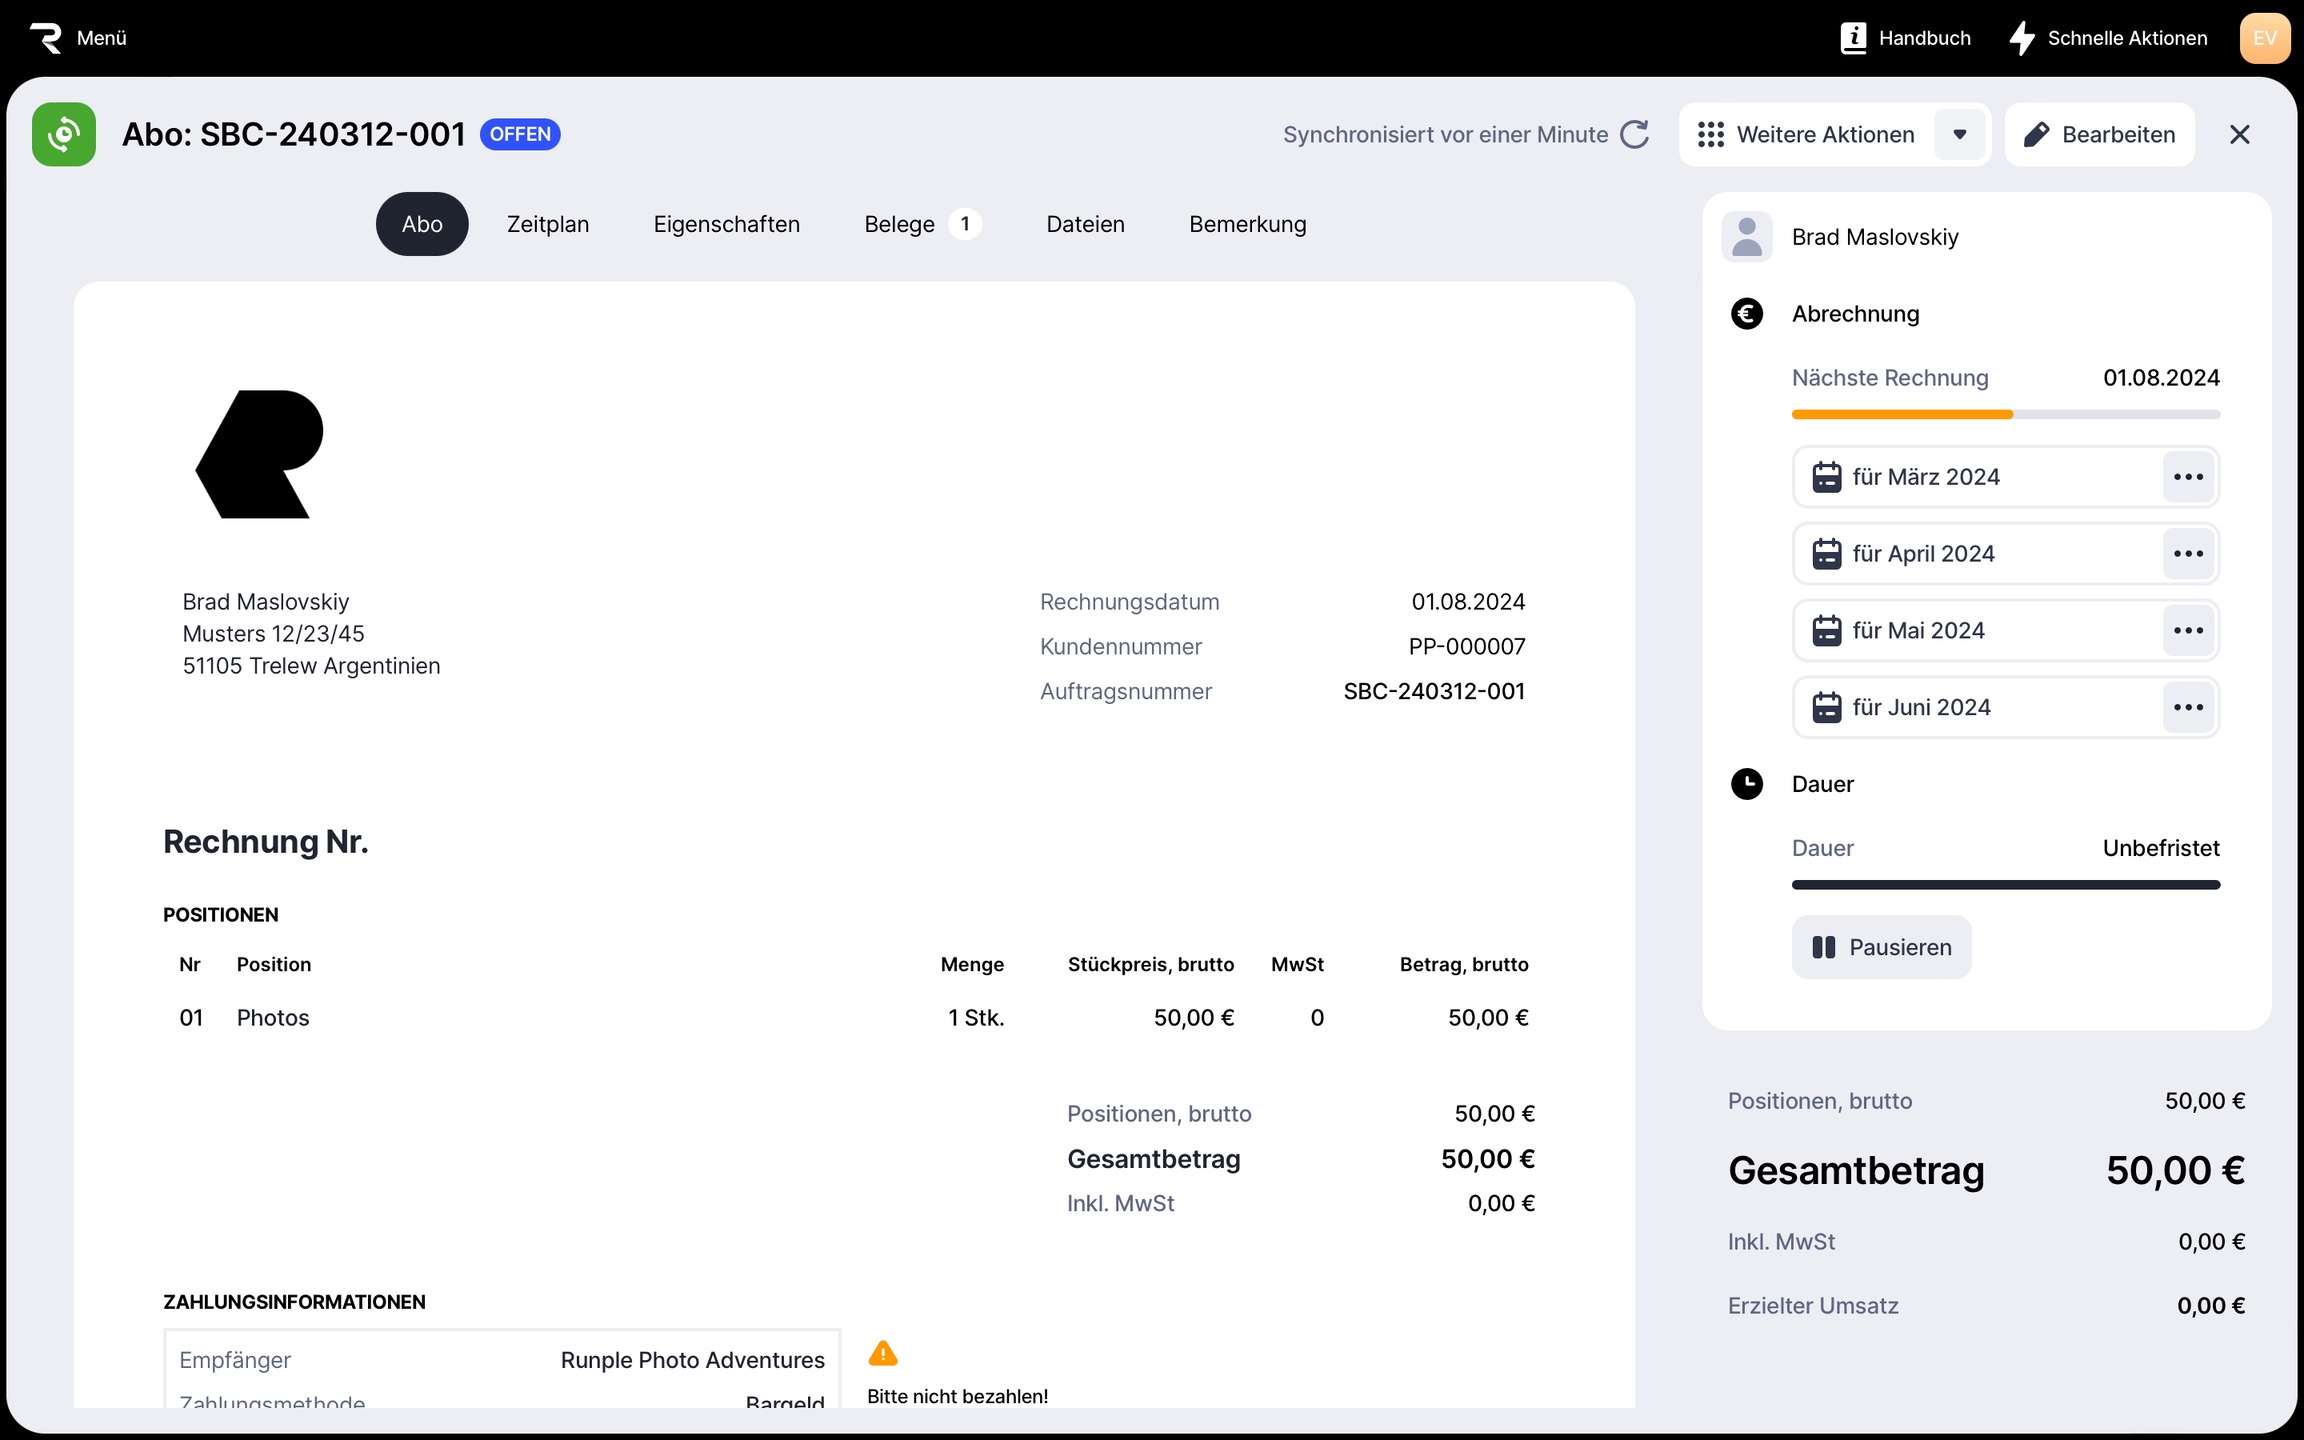The height and width of the screenshot is (1440, 2304).
Task: Click the green subscription Abo icon
Action: pos(64,135)
